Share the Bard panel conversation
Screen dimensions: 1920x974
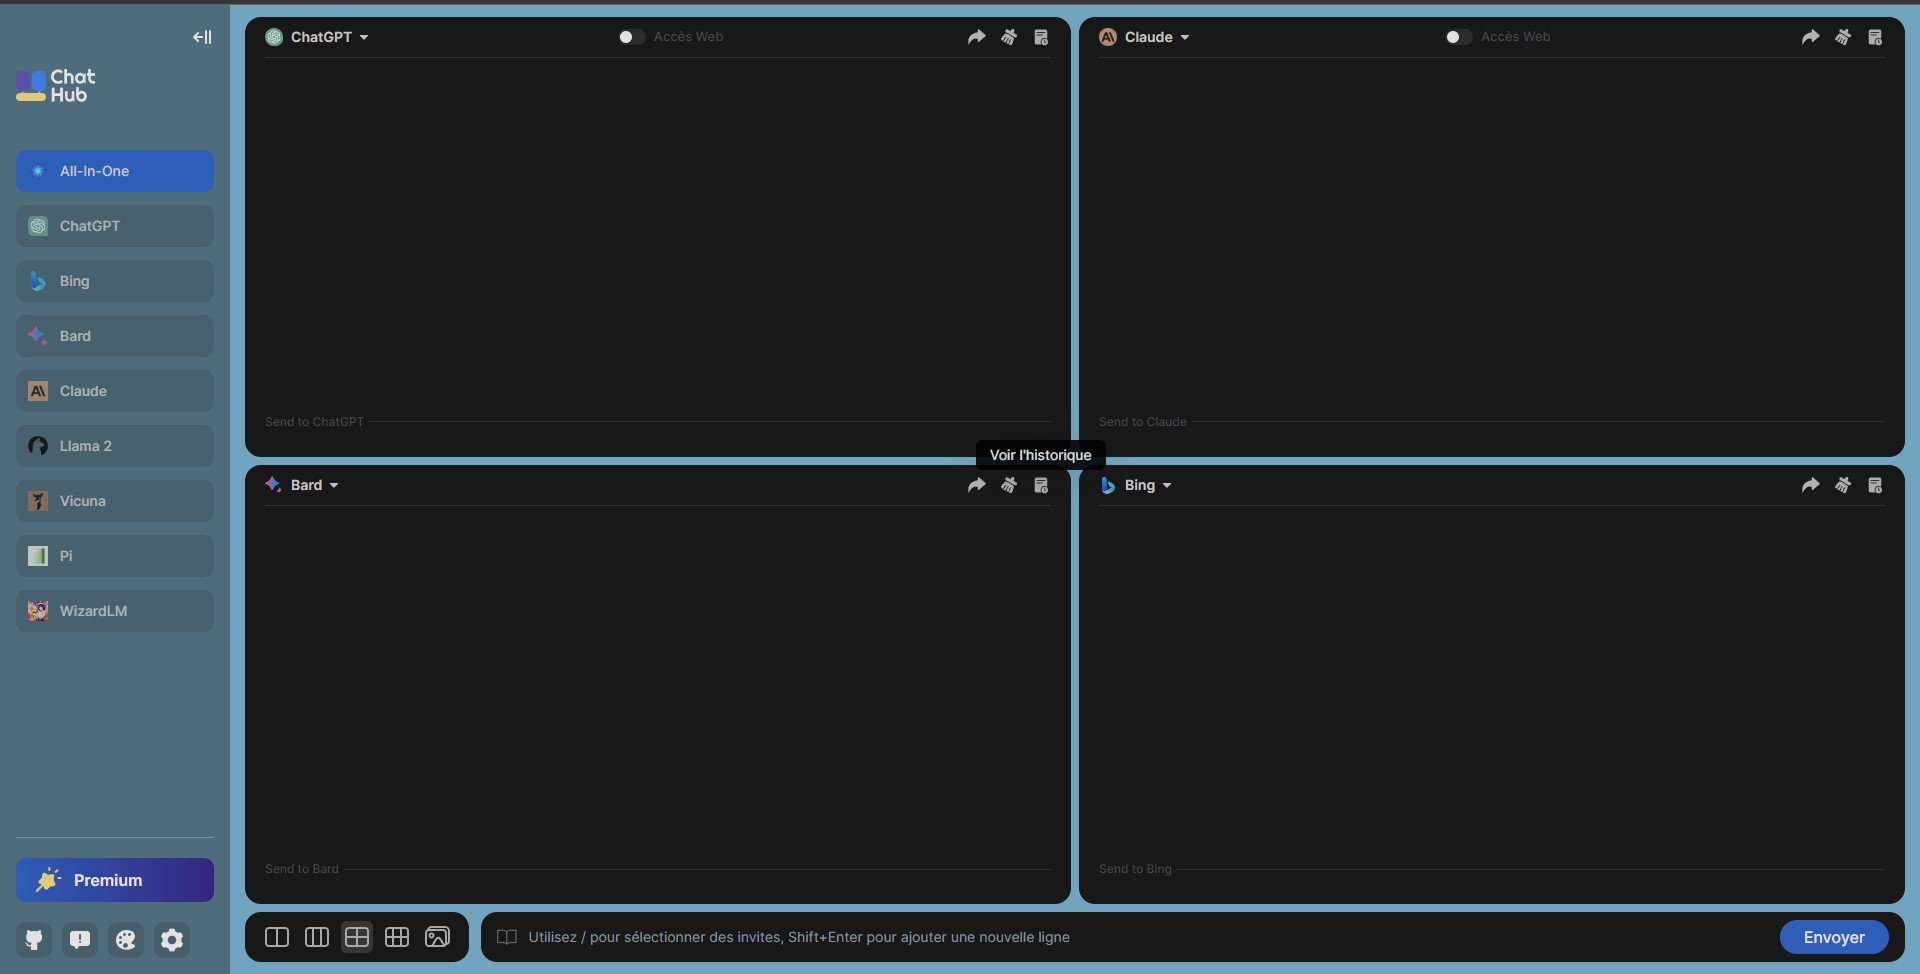[x=977, y=485]
